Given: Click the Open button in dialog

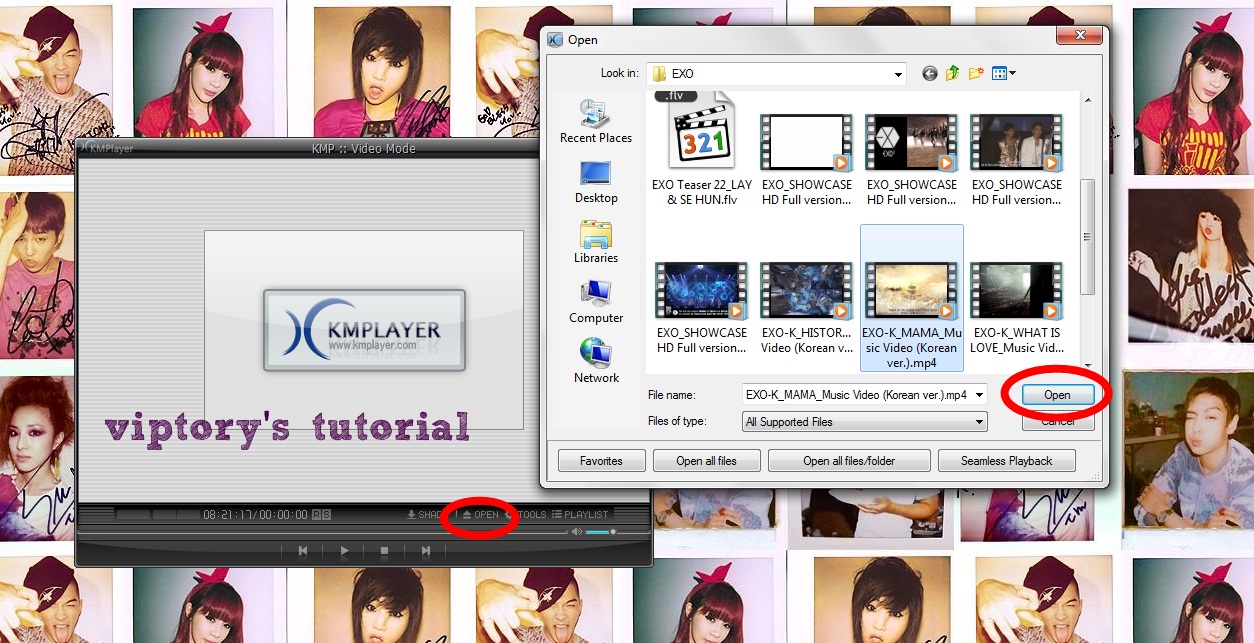Looking at the screenshot, I should pos(1057,395).
